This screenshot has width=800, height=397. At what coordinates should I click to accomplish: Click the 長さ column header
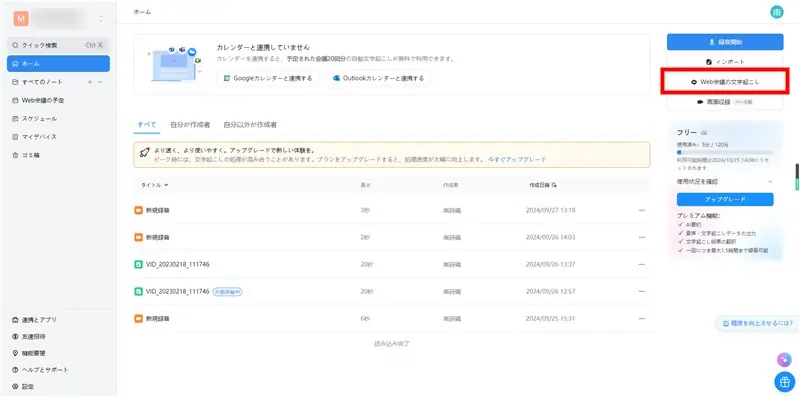[x=364, y=185]
